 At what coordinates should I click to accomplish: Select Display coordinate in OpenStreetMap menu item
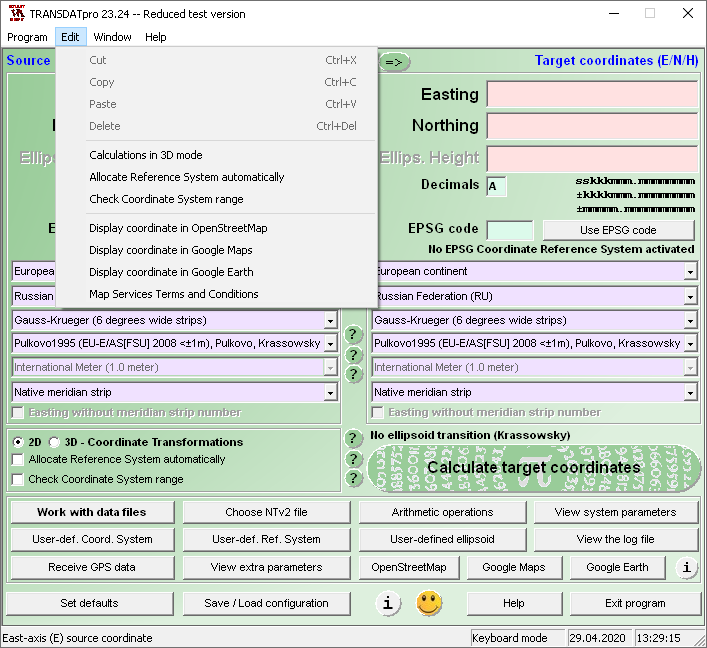pos(216,228)
